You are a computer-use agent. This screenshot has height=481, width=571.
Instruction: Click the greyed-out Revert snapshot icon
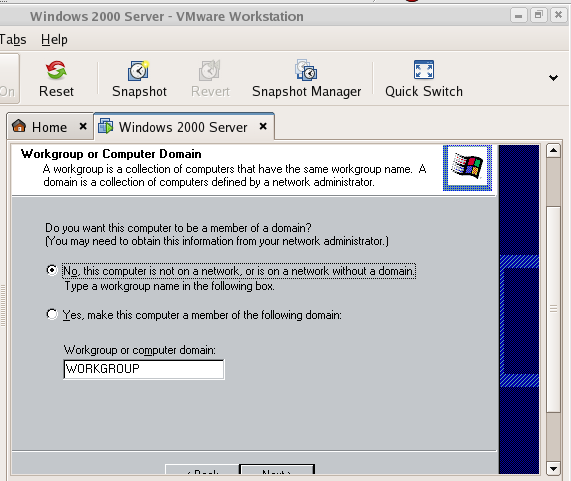(210, 70)
